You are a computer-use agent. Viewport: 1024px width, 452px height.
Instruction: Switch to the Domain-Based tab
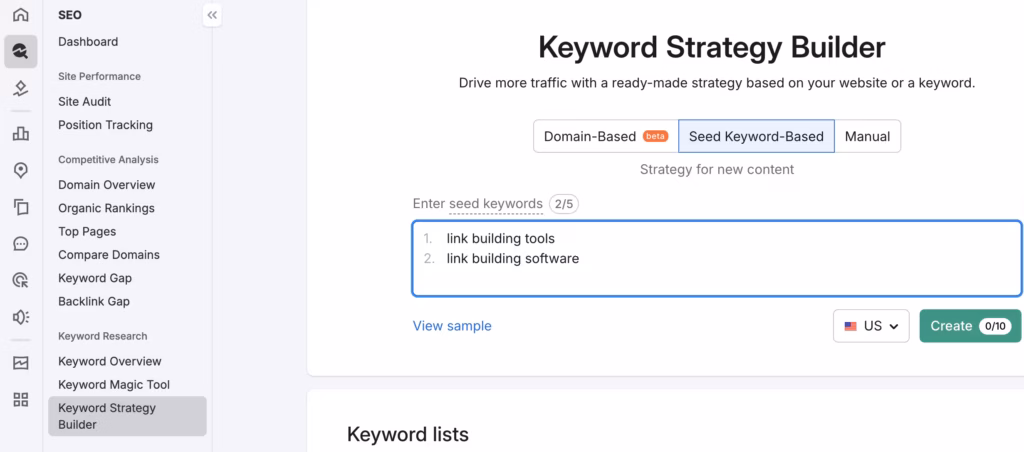[x=605, y=137]
